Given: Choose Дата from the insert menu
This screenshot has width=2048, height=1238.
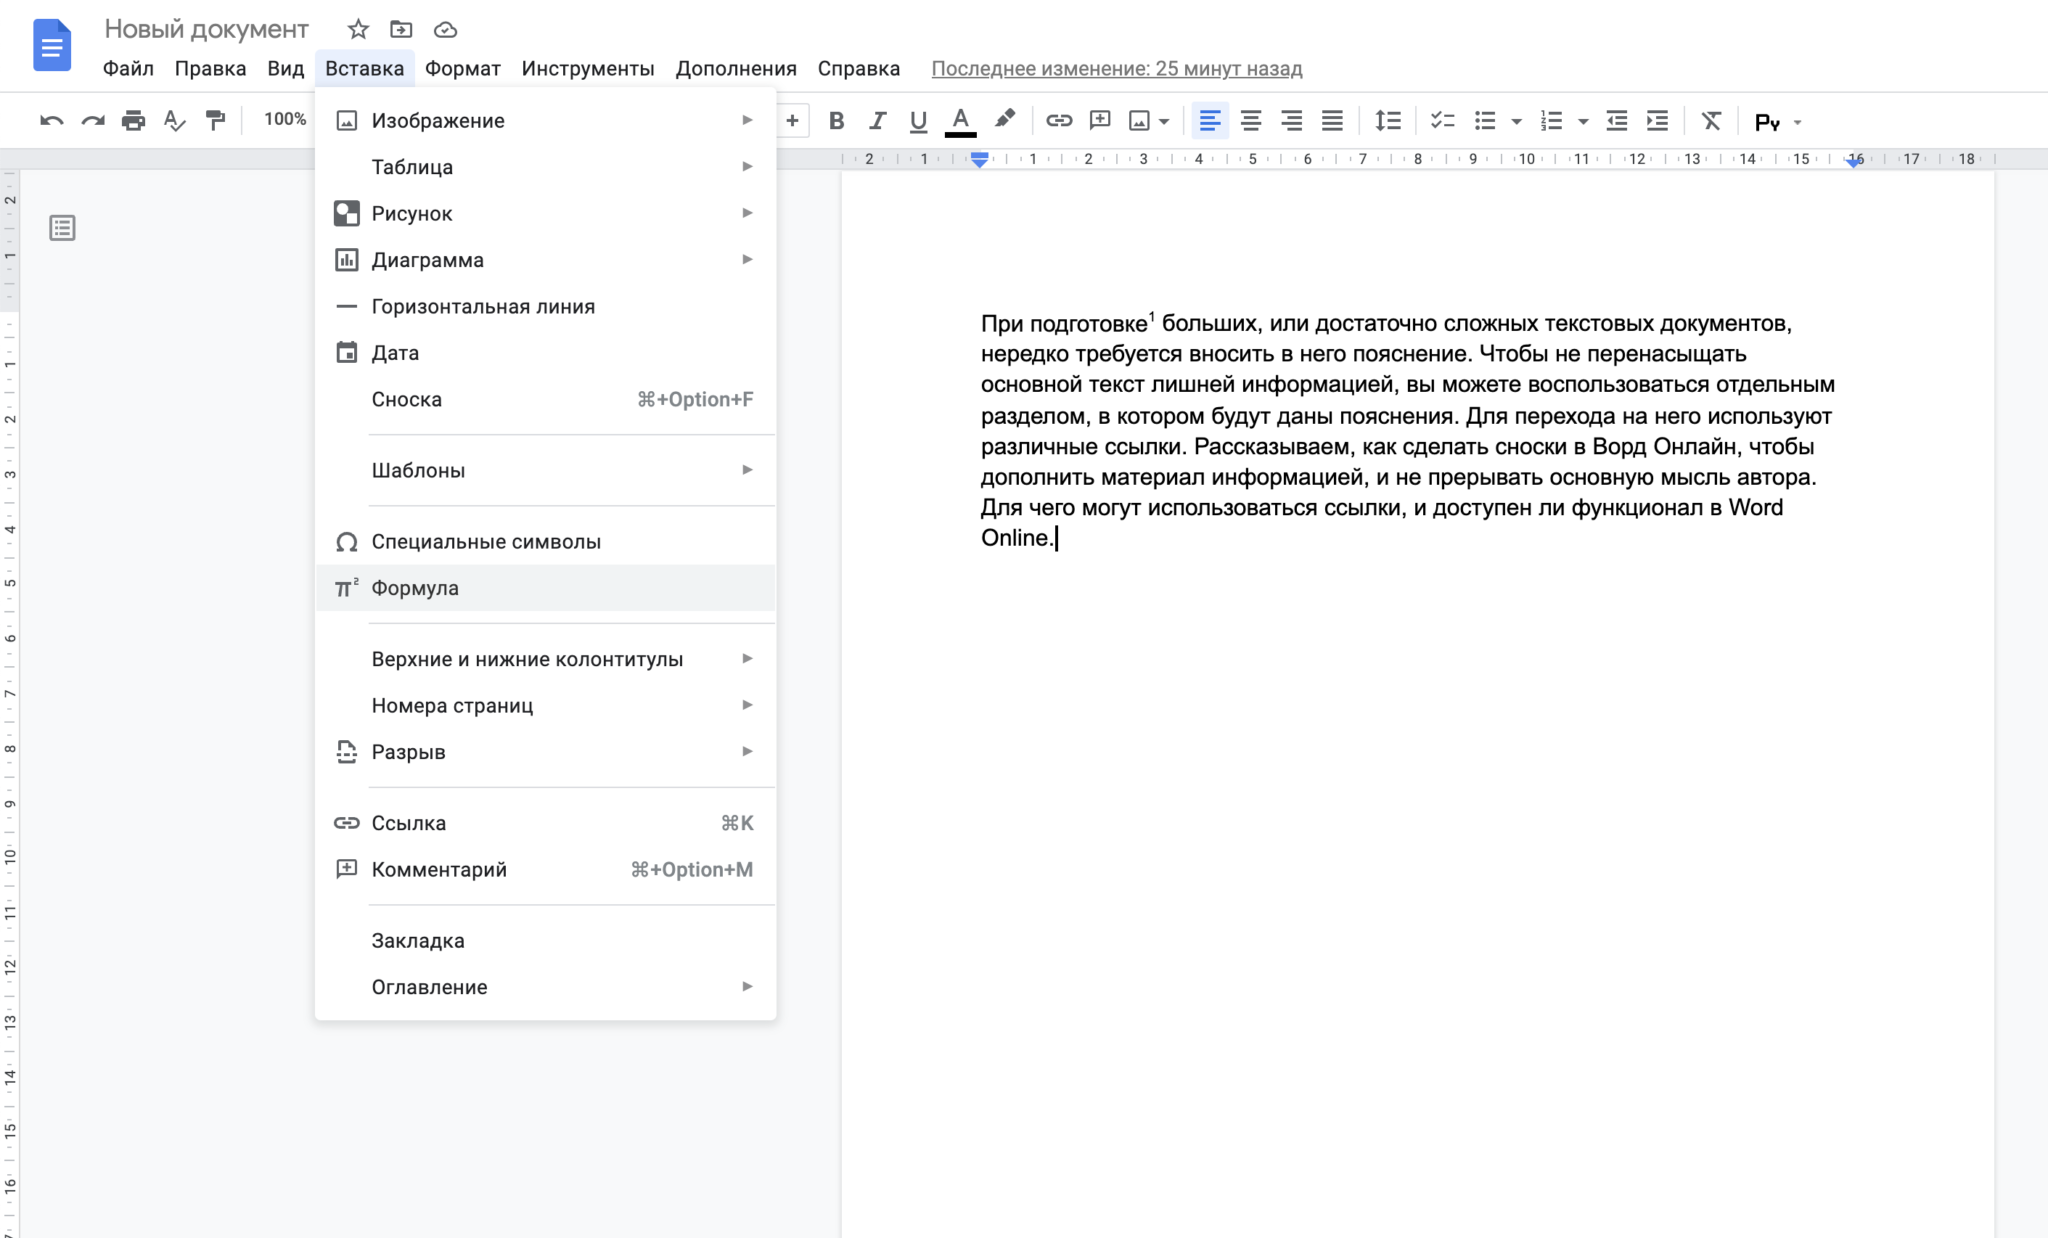Looking at the screenshot, I should coord(545,353).
